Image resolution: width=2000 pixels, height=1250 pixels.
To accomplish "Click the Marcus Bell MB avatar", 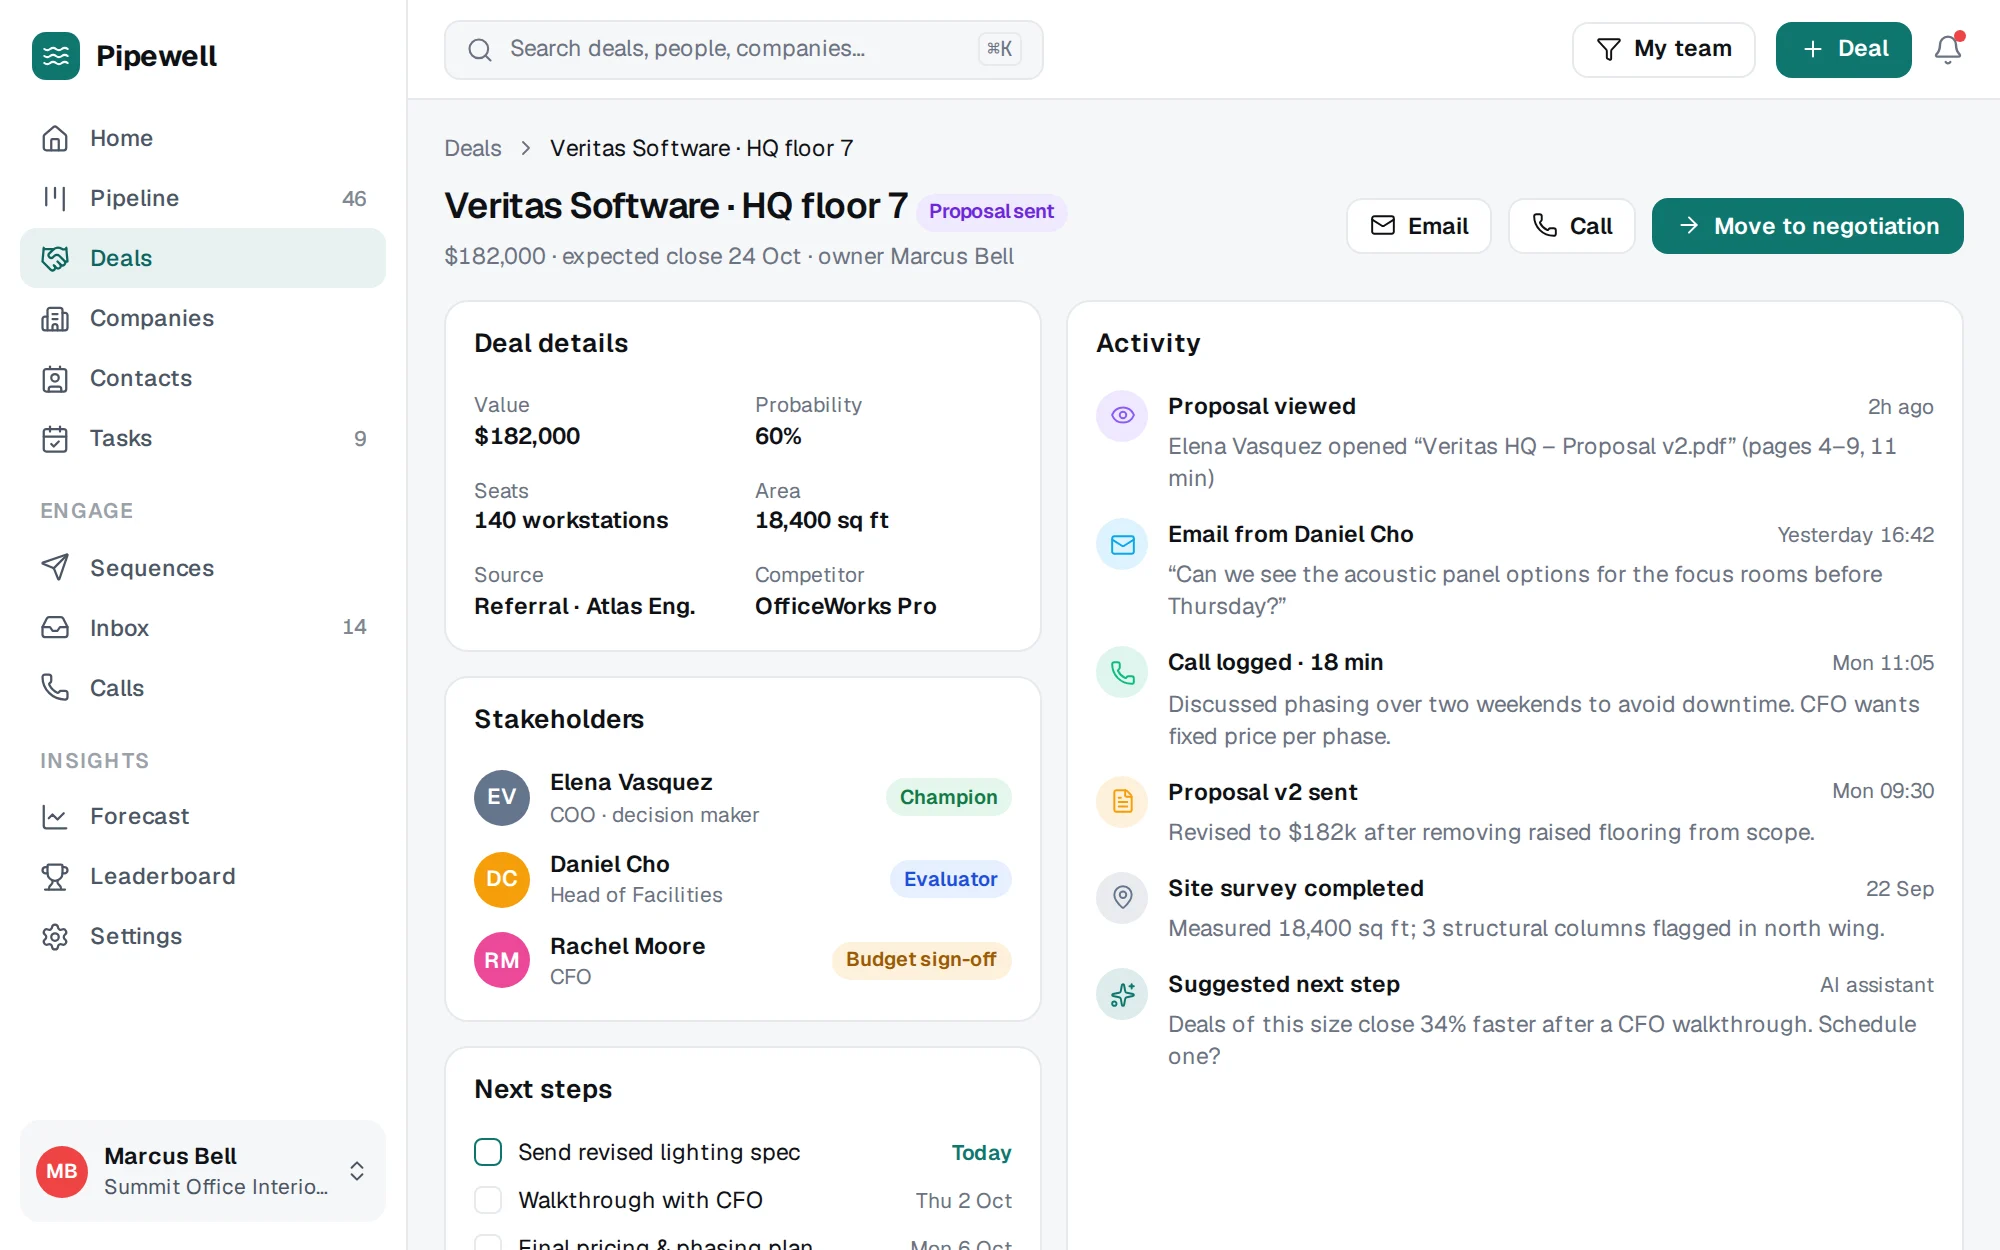I will (x=62, y=1171).
